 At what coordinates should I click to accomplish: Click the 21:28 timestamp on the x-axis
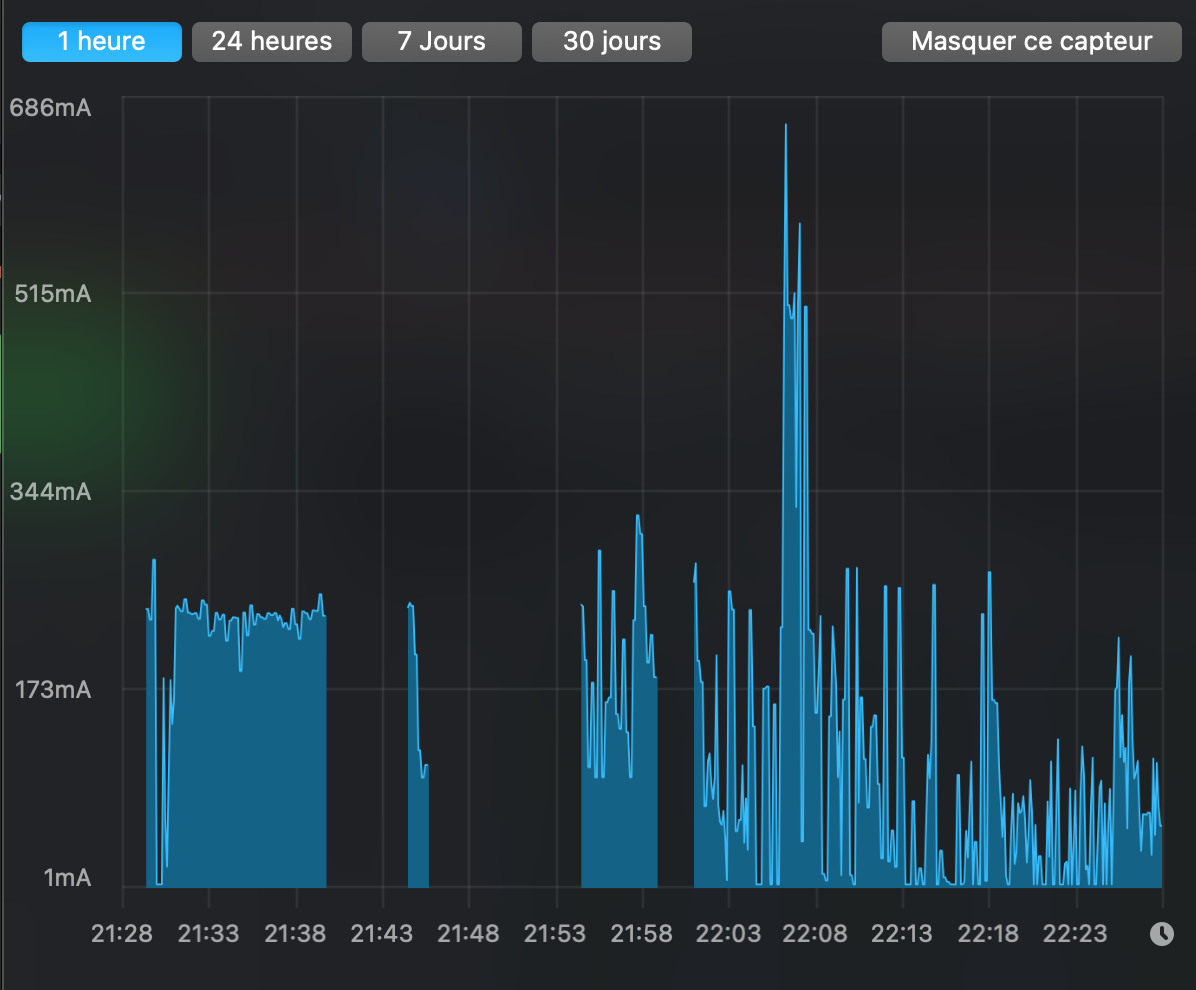[123, 933]
